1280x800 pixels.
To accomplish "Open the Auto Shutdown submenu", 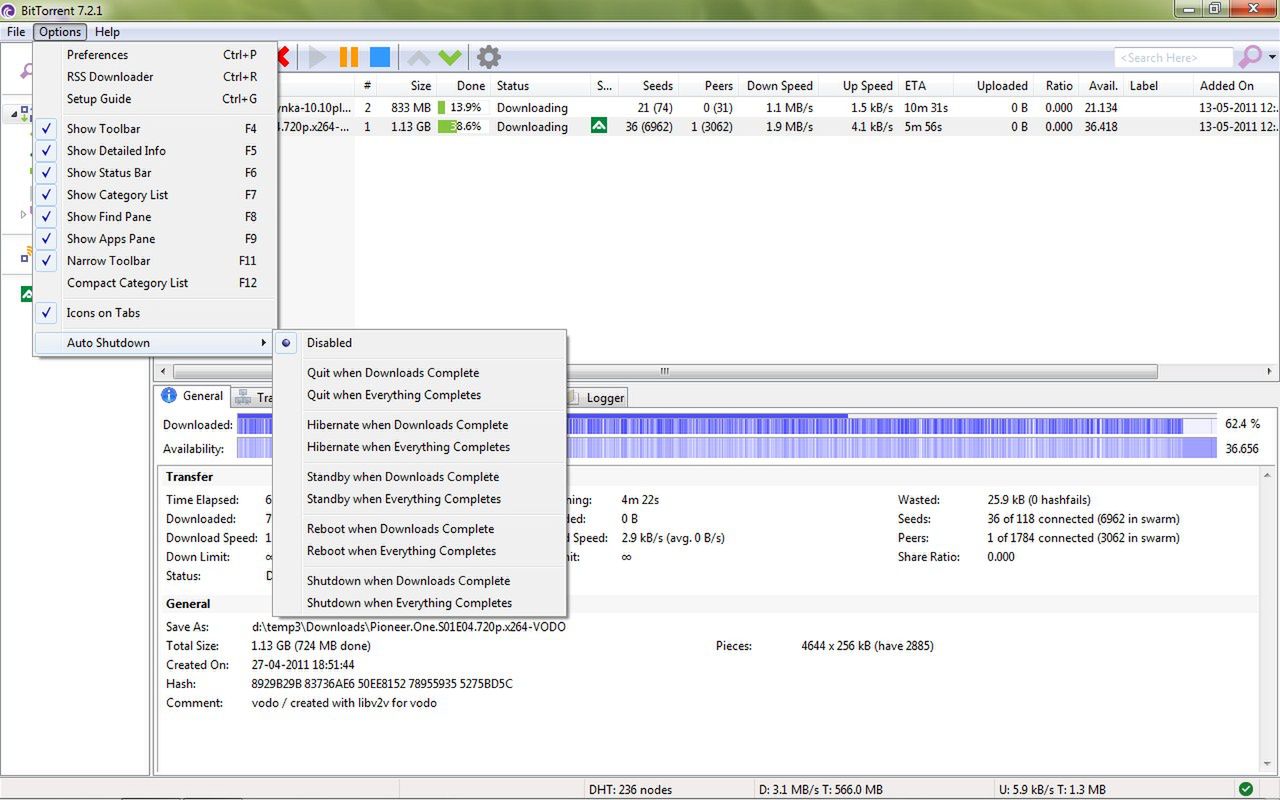I will click(155, 342).
